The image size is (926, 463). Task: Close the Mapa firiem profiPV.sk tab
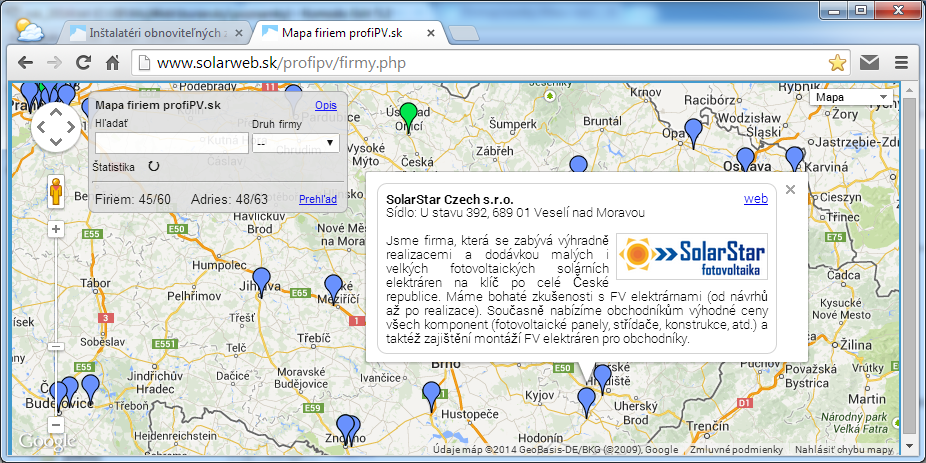431,33
